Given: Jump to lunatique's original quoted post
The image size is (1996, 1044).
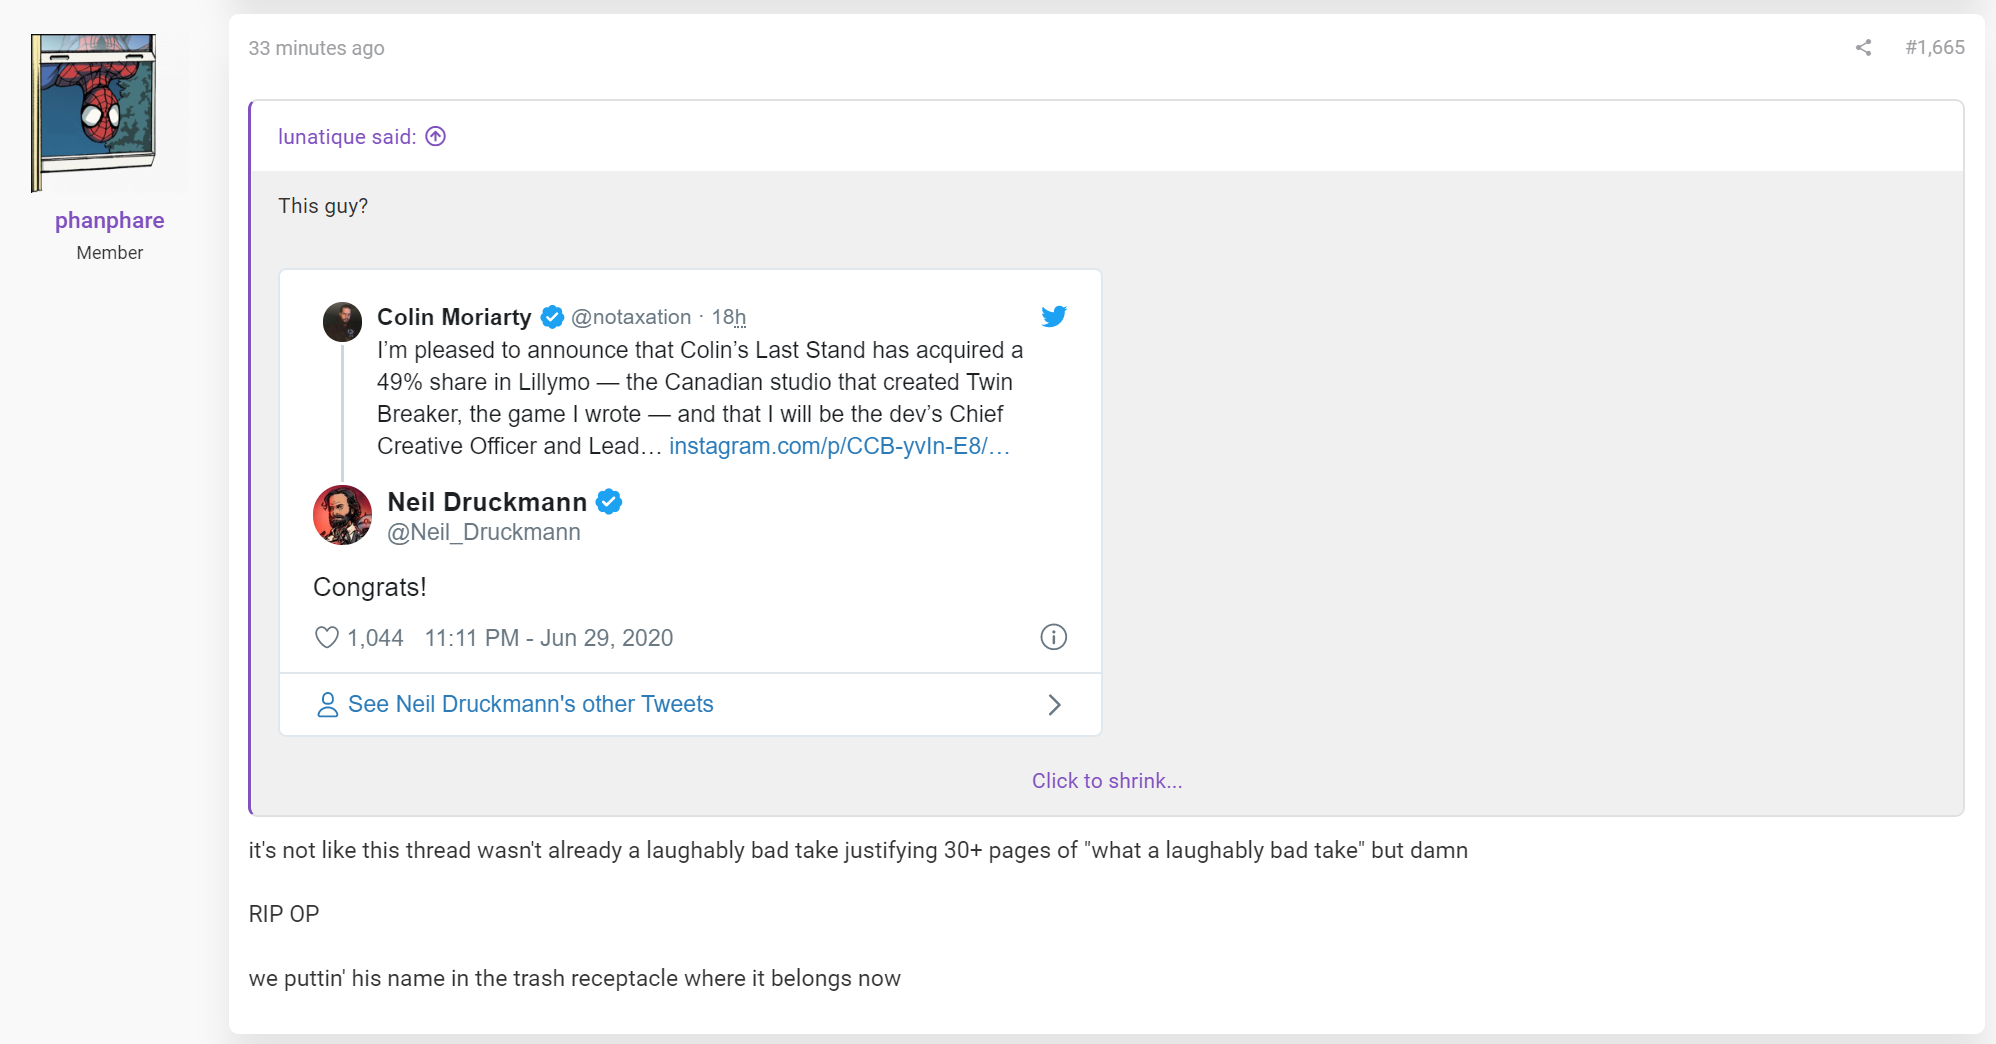Looking at the screenshot, I should point(347,137).
